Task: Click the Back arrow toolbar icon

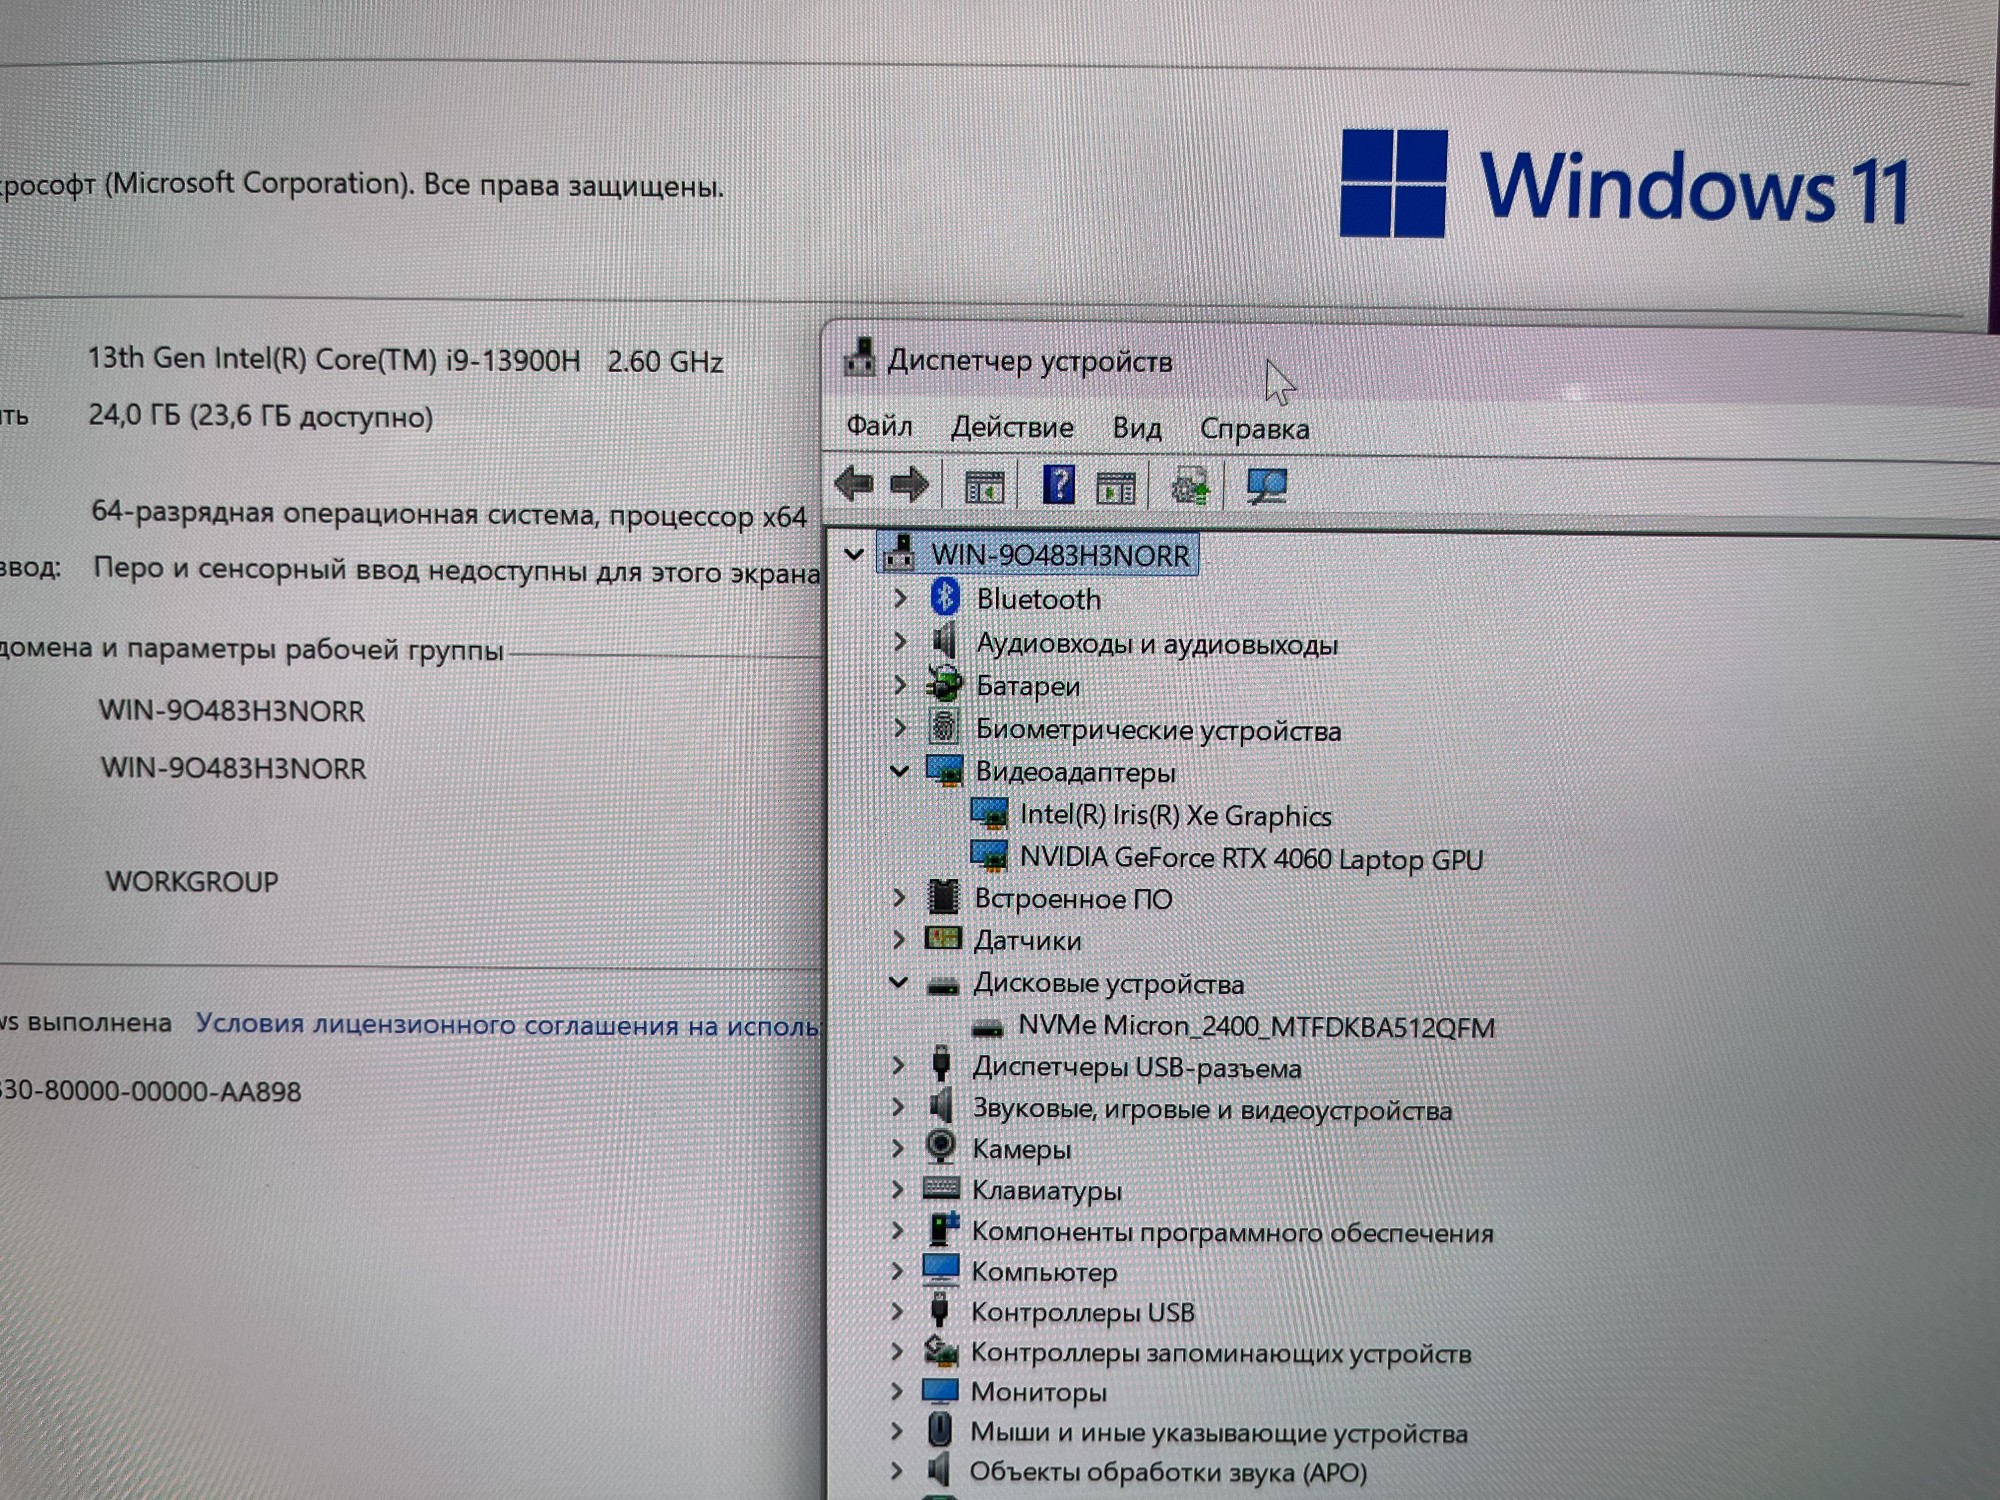Action: coord(854,485)
